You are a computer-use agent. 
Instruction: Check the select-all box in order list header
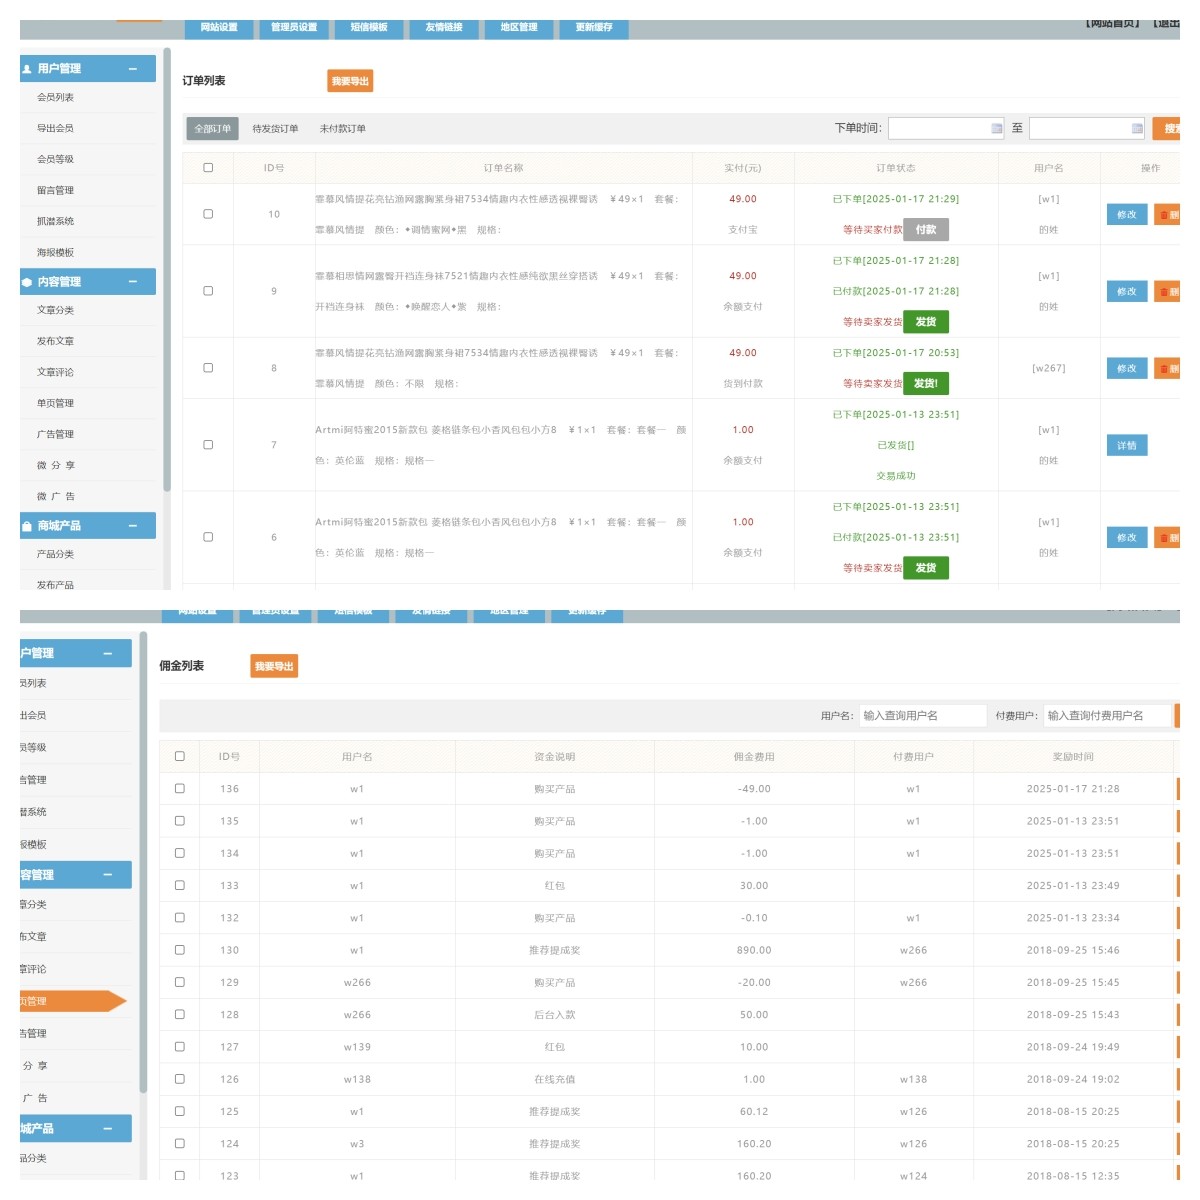(208, 168)
